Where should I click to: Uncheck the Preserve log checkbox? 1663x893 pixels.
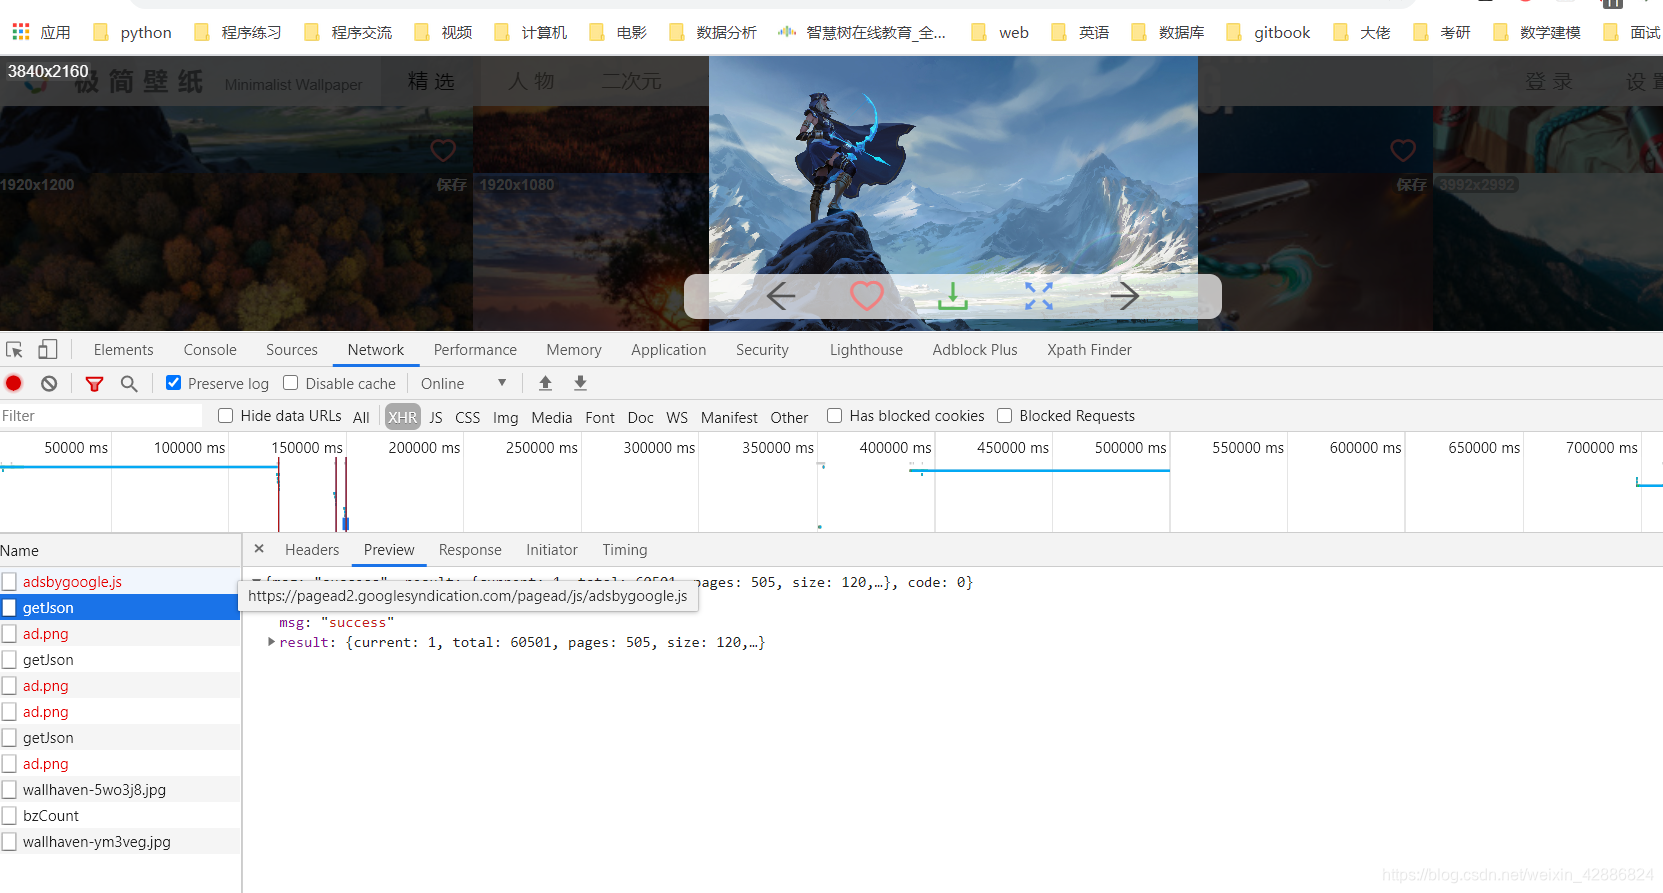click(174, 383)
